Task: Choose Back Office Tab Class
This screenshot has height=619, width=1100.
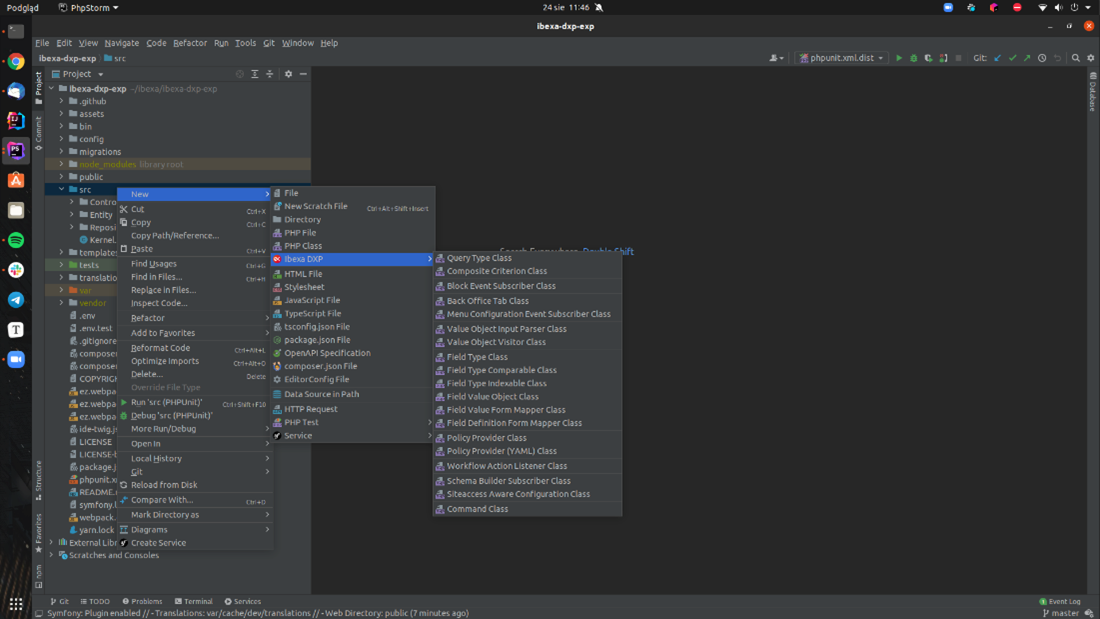Action: [528, 301]
